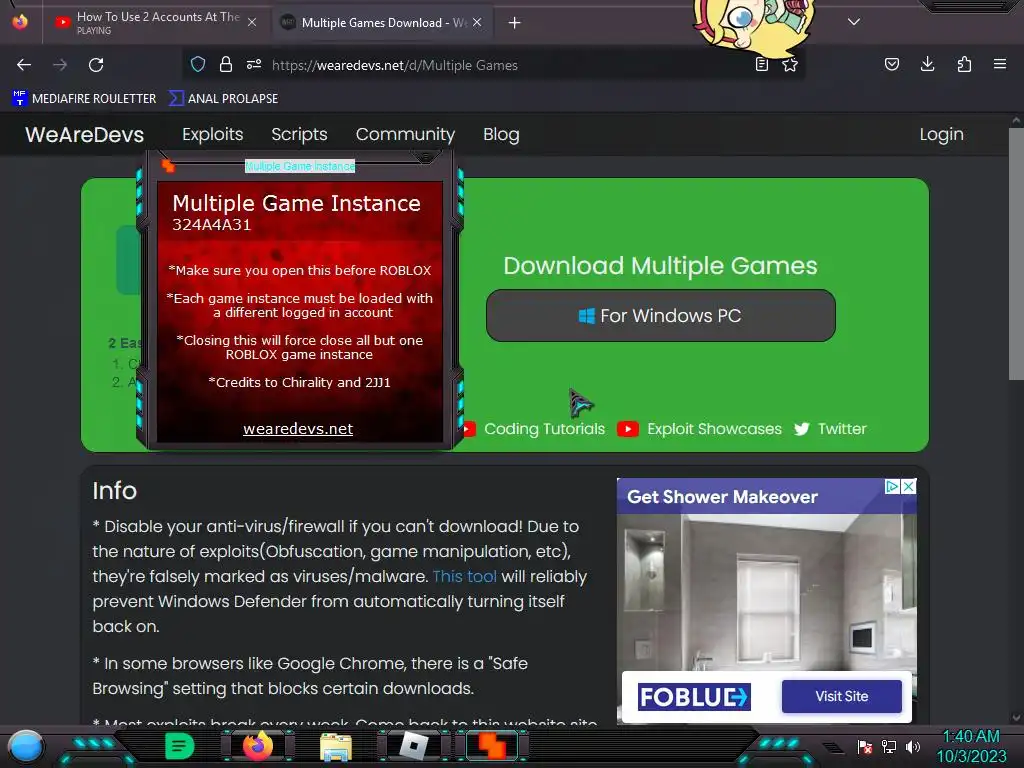Expand the list all tabs chevron
Image resolution: width=1024 pixels, height=768 pixels.
(x=854, y=22)
